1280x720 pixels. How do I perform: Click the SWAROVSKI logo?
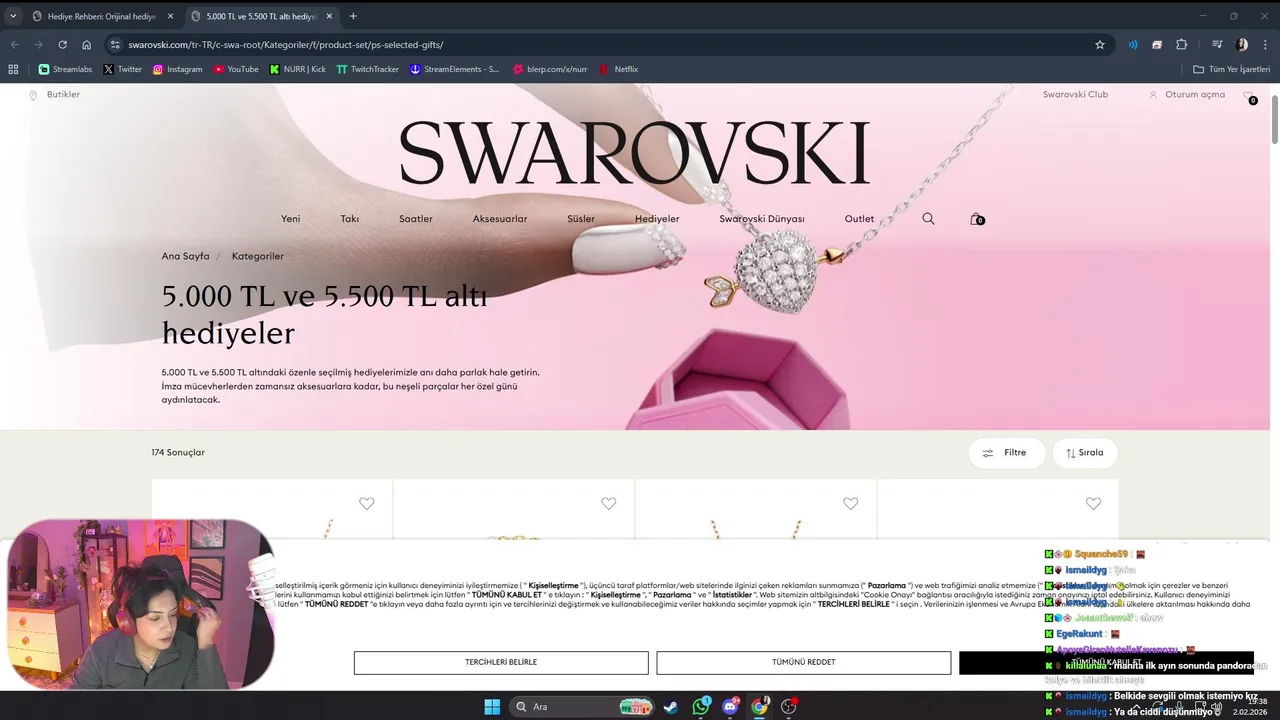tap(635, 153)
